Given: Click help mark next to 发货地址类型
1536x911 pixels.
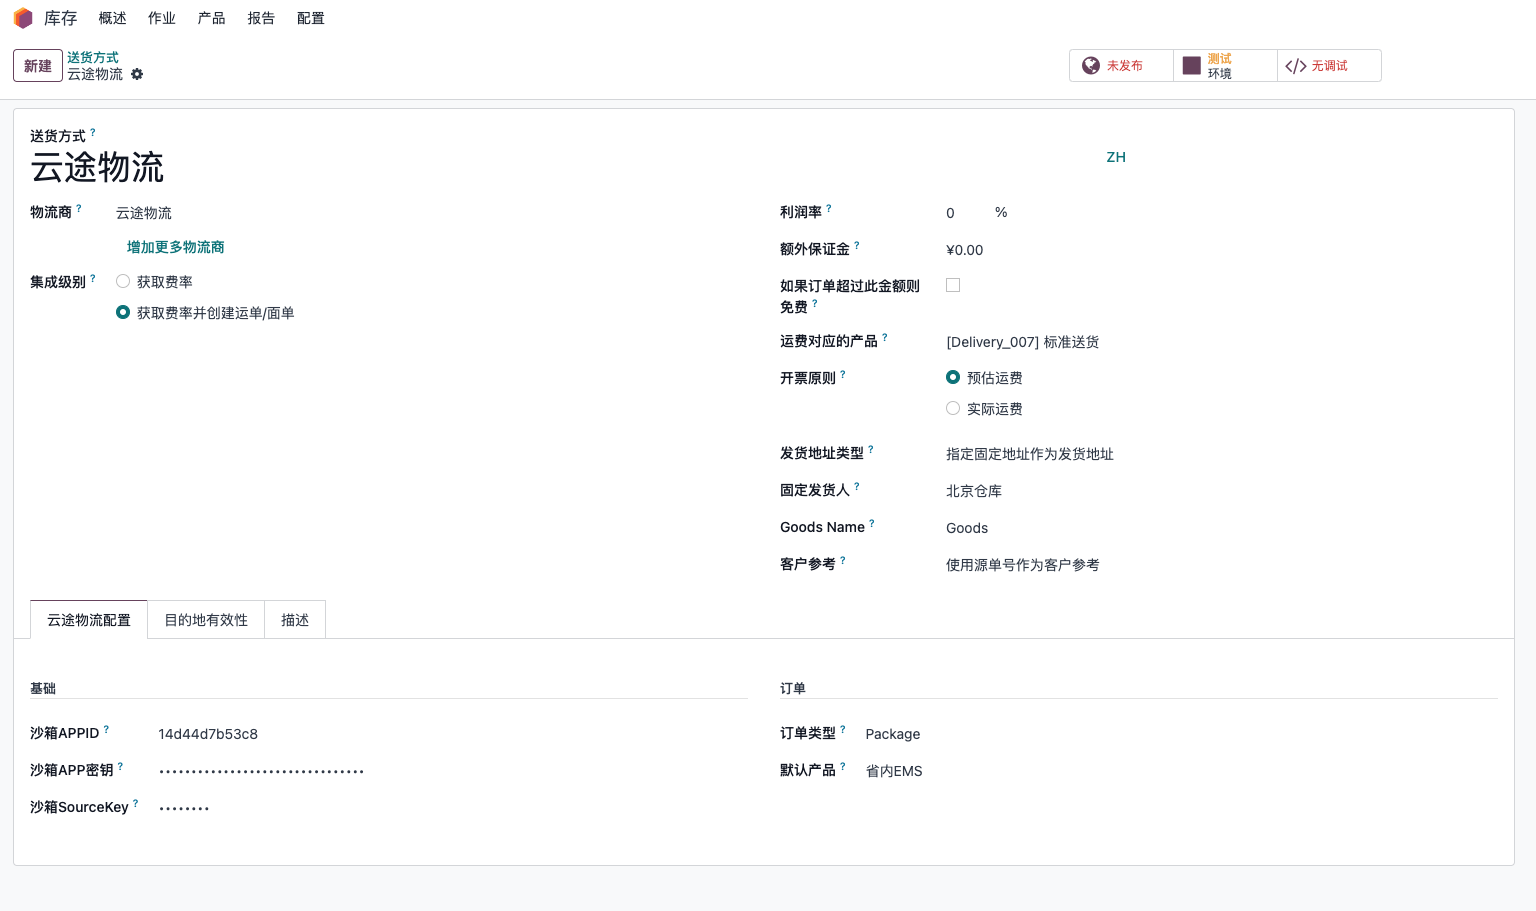Looking at the screenshot, I should (871, 449).
